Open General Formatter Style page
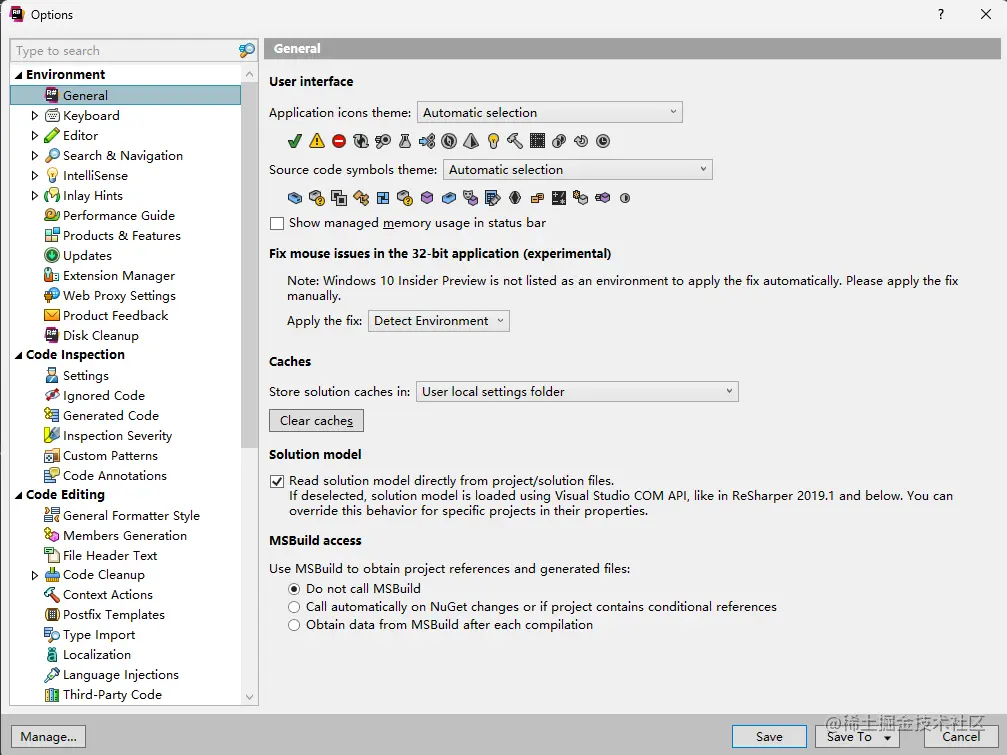Screen dimensions: 1007x755 point(131,516)
